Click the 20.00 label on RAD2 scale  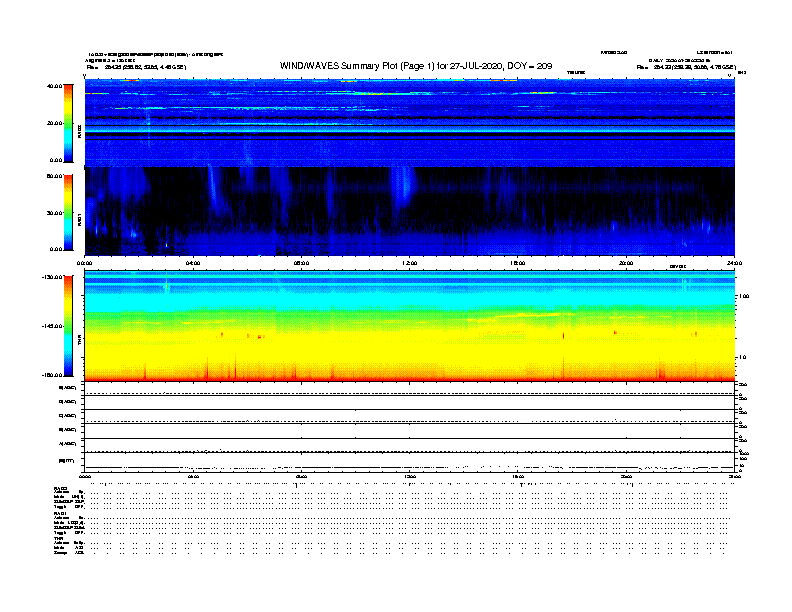click(54, 123)
